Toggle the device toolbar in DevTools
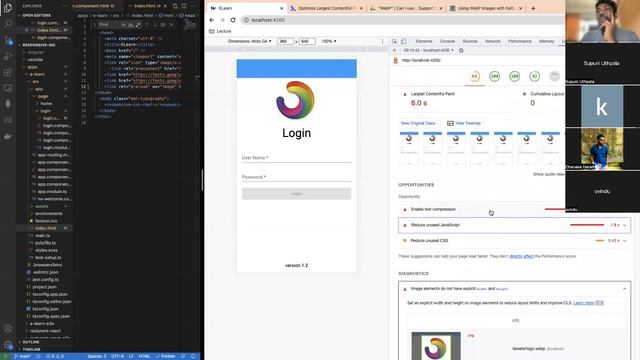Image resolution: width=640 pixels, height=360 pixels. point(403,41)
